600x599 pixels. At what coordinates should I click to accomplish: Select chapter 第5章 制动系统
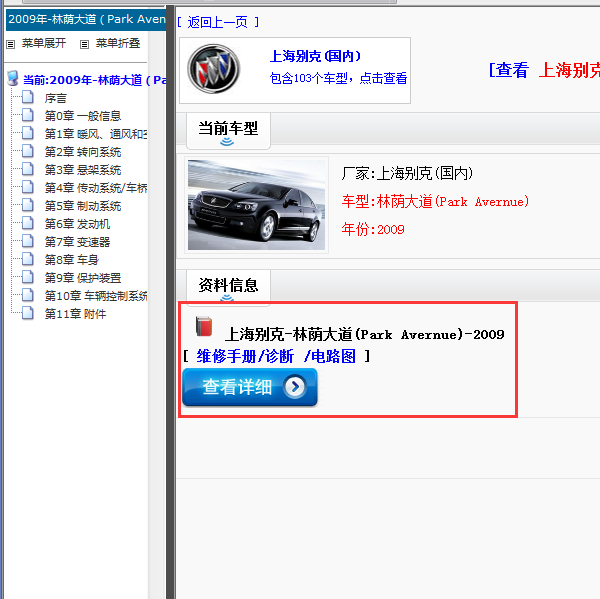coord(83,206)
